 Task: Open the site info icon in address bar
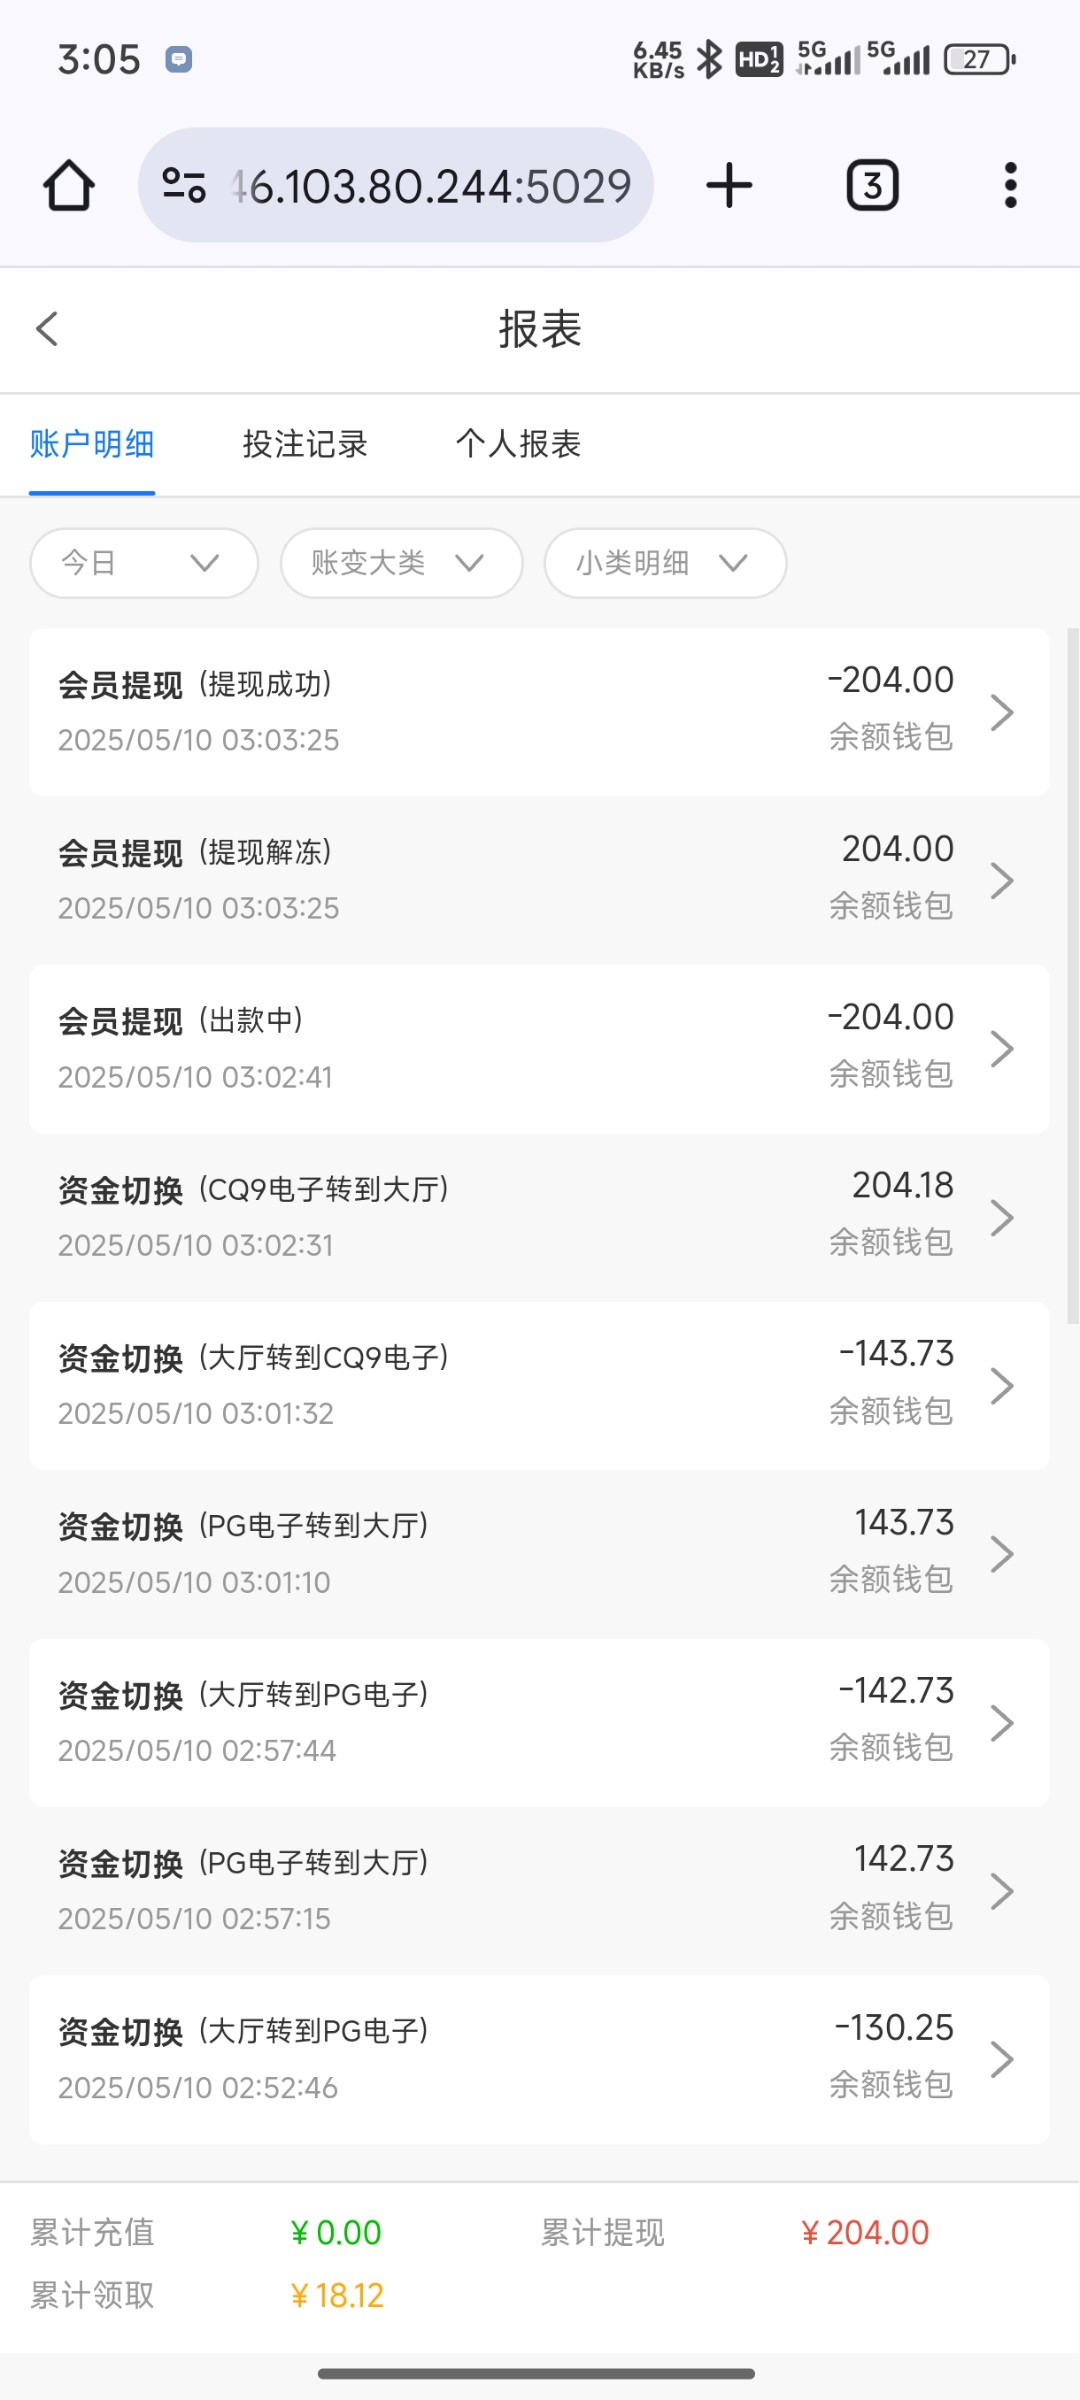point(184,186)
